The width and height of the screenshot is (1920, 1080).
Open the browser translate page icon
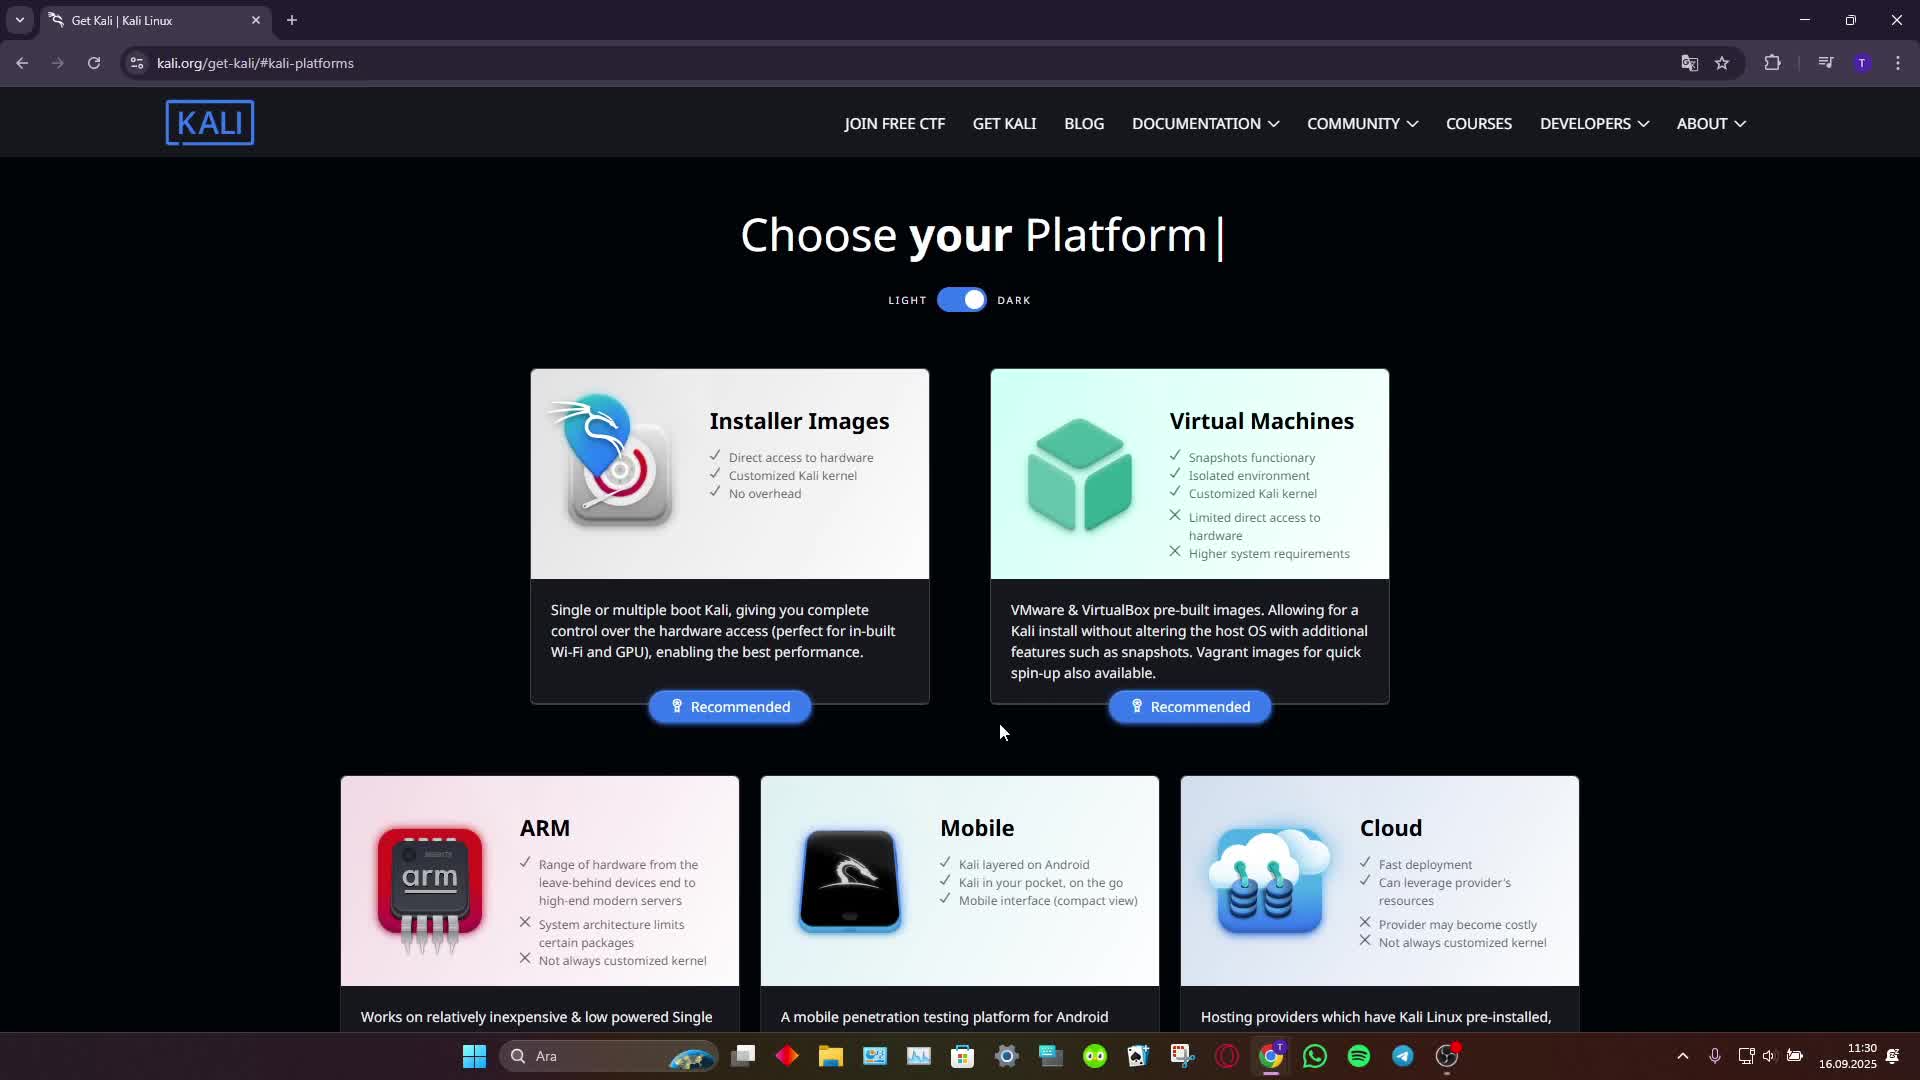1689,63
